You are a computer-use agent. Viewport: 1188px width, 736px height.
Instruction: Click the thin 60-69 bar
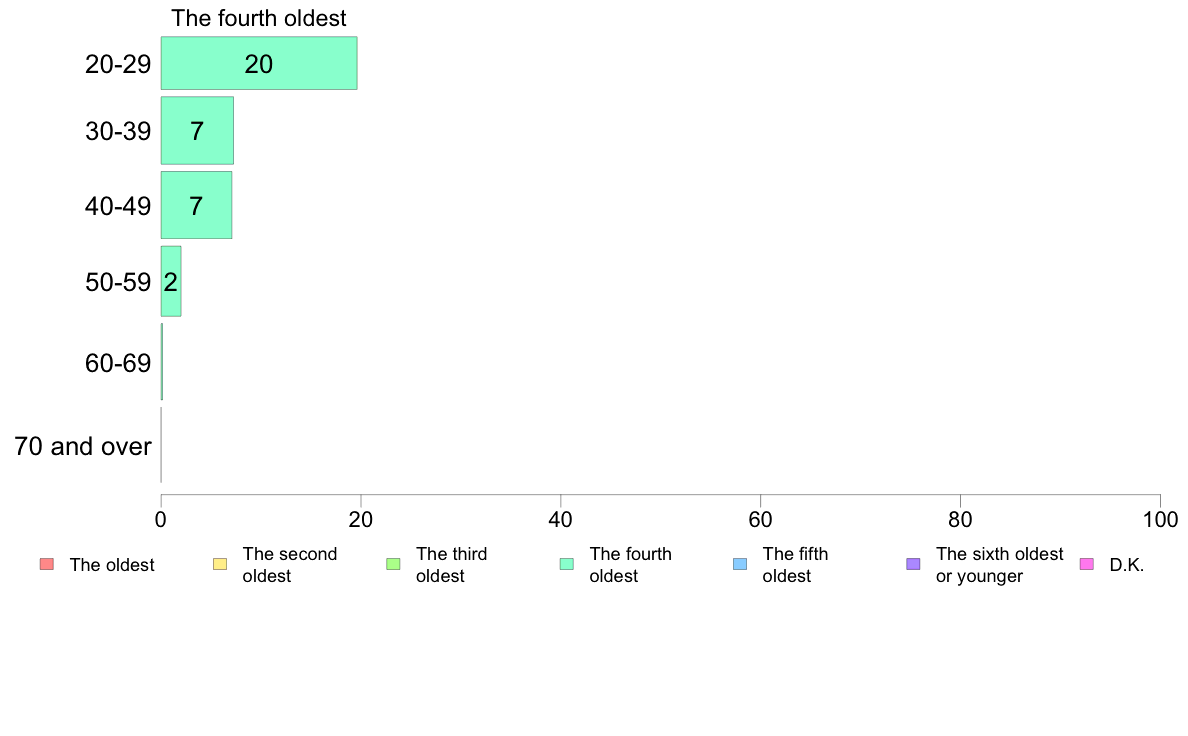(161, 362)
